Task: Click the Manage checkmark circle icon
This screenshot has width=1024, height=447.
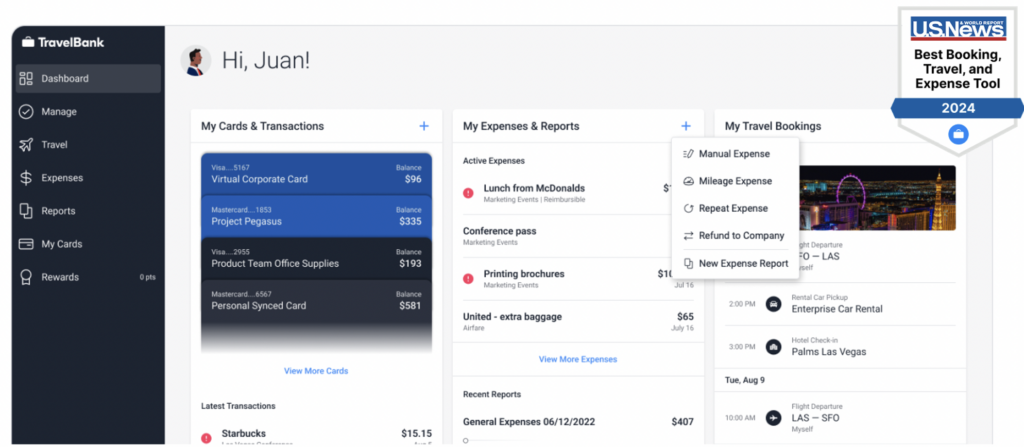Action: tap(26, 112)
